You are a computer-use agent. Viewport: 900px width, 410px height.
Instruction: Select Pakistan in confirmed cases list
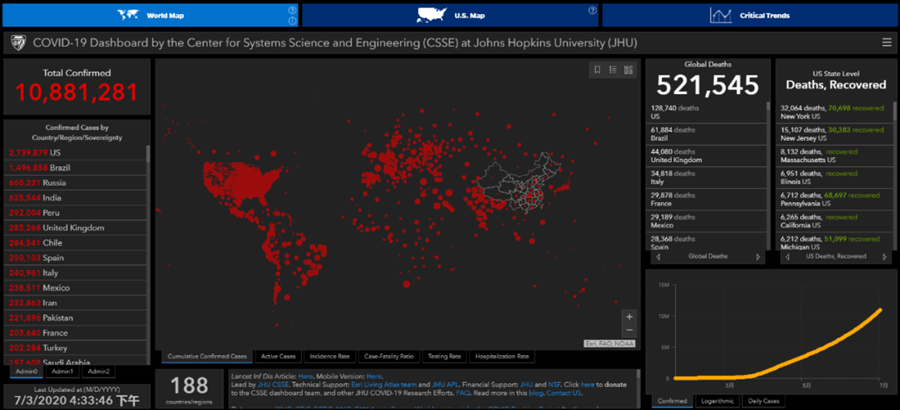point(77,318)
